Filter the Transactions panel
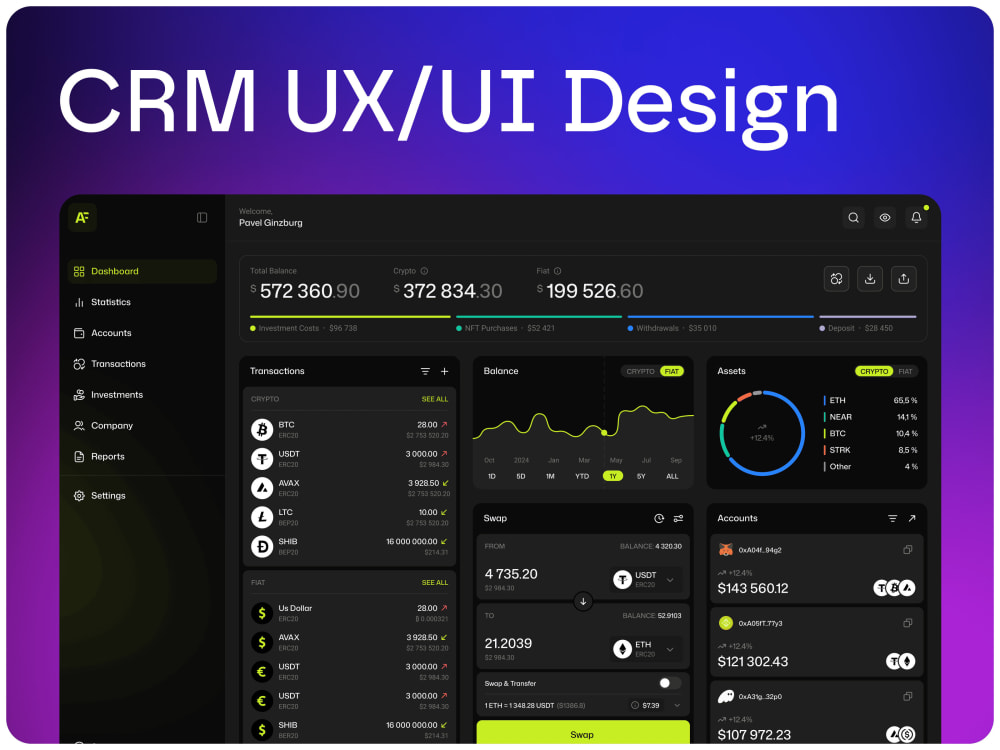This screenshot has width=1000, height=750. [425, 371]
